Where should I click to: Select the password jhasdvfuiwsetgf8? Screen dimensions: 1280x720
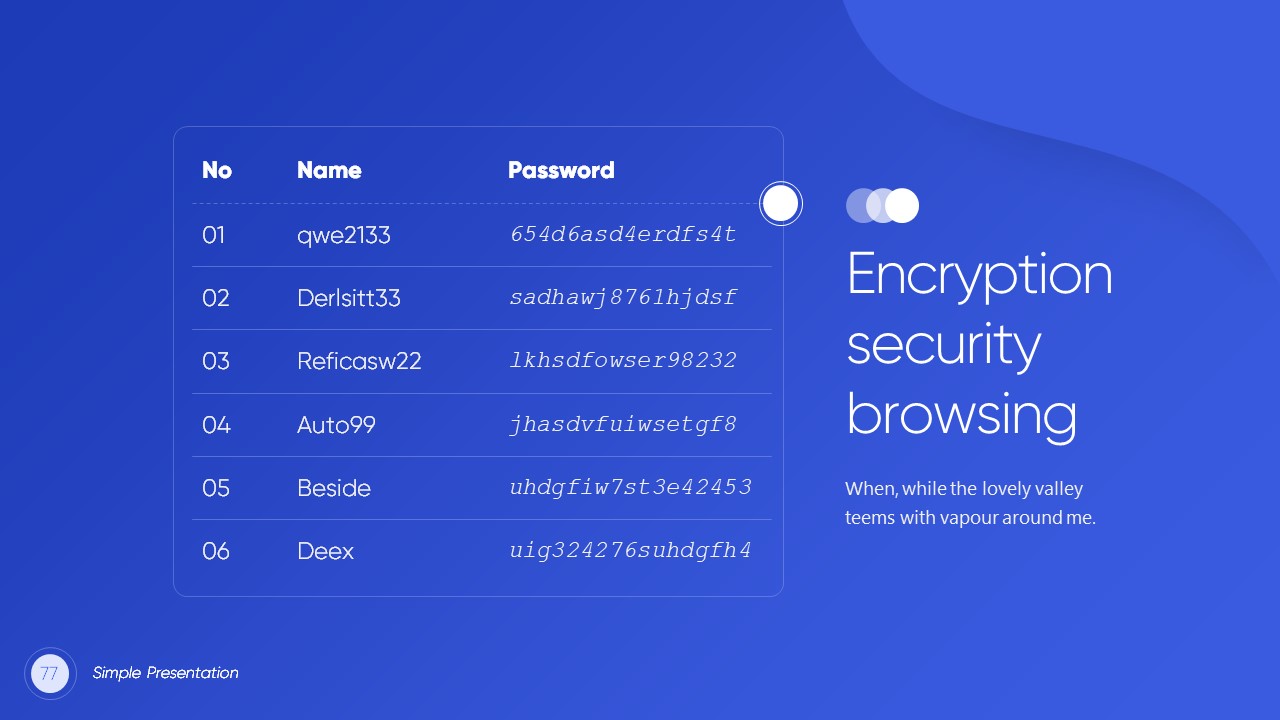pyautogui.click(x=623, y=425)
